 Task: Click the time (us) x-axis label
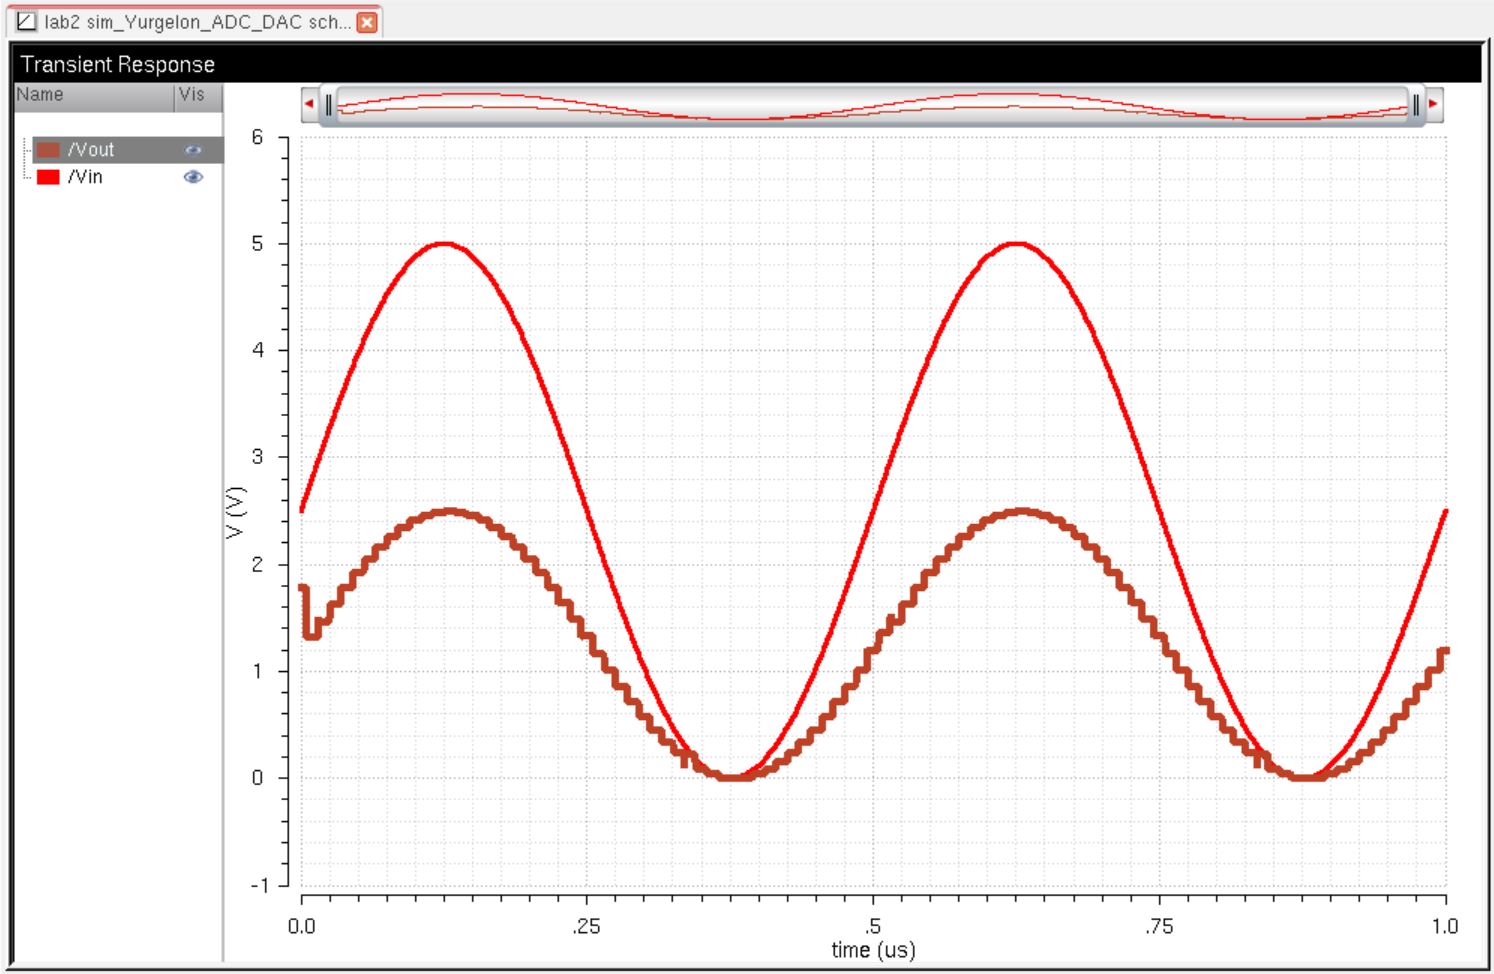pos(873,950)
